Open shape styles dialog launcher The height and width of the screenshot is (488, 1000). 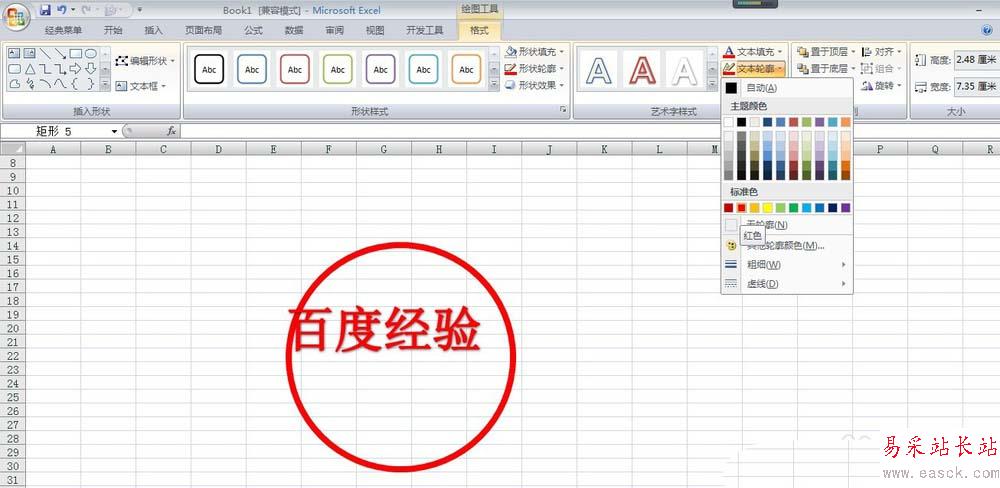[563, 110]
